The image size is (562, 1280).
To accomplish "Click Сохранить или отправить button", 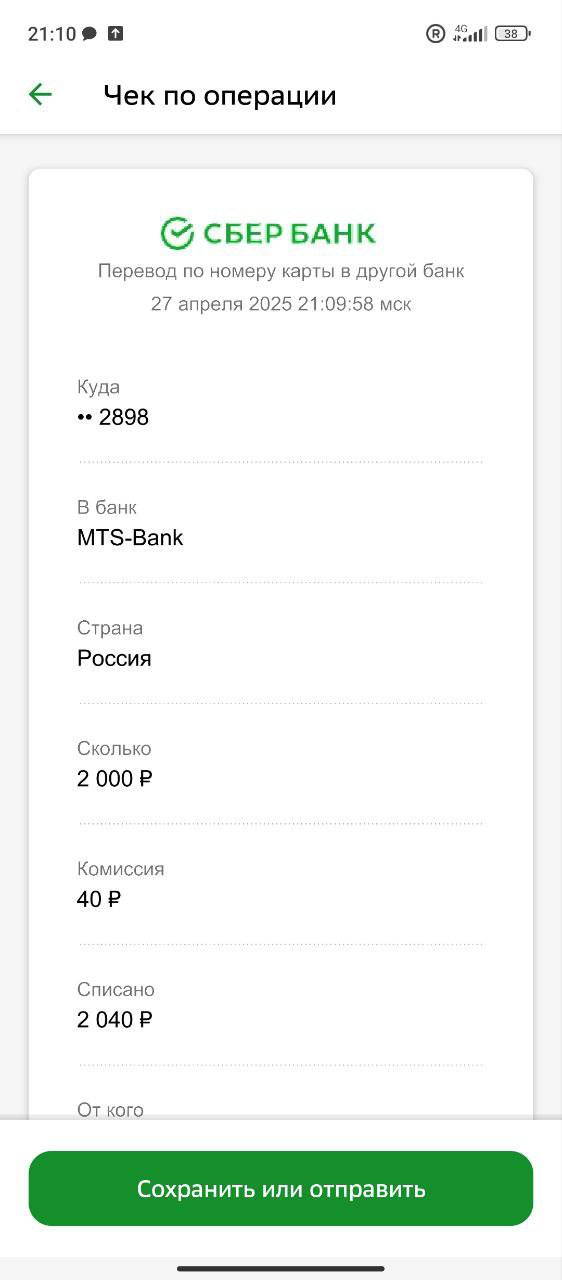I will [281, 1189].
